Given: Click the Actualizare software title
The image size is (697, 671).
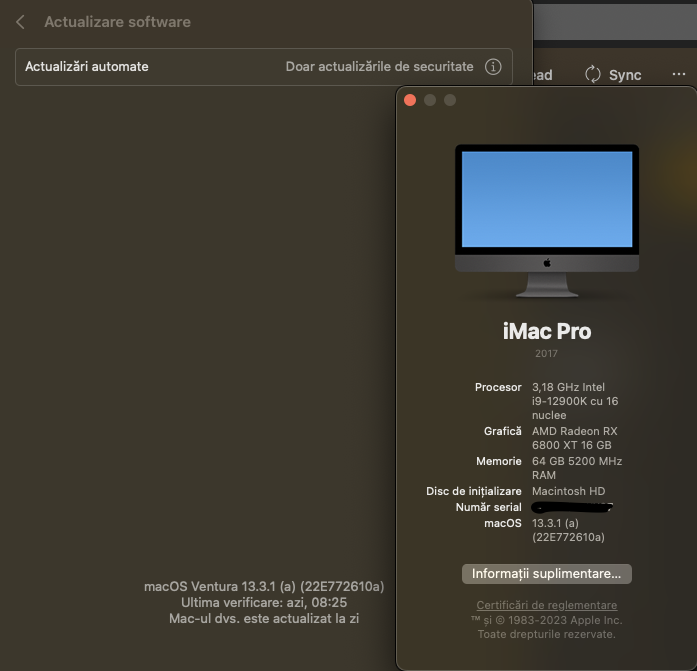Looking at the screenshot, I should pos(117,22).
